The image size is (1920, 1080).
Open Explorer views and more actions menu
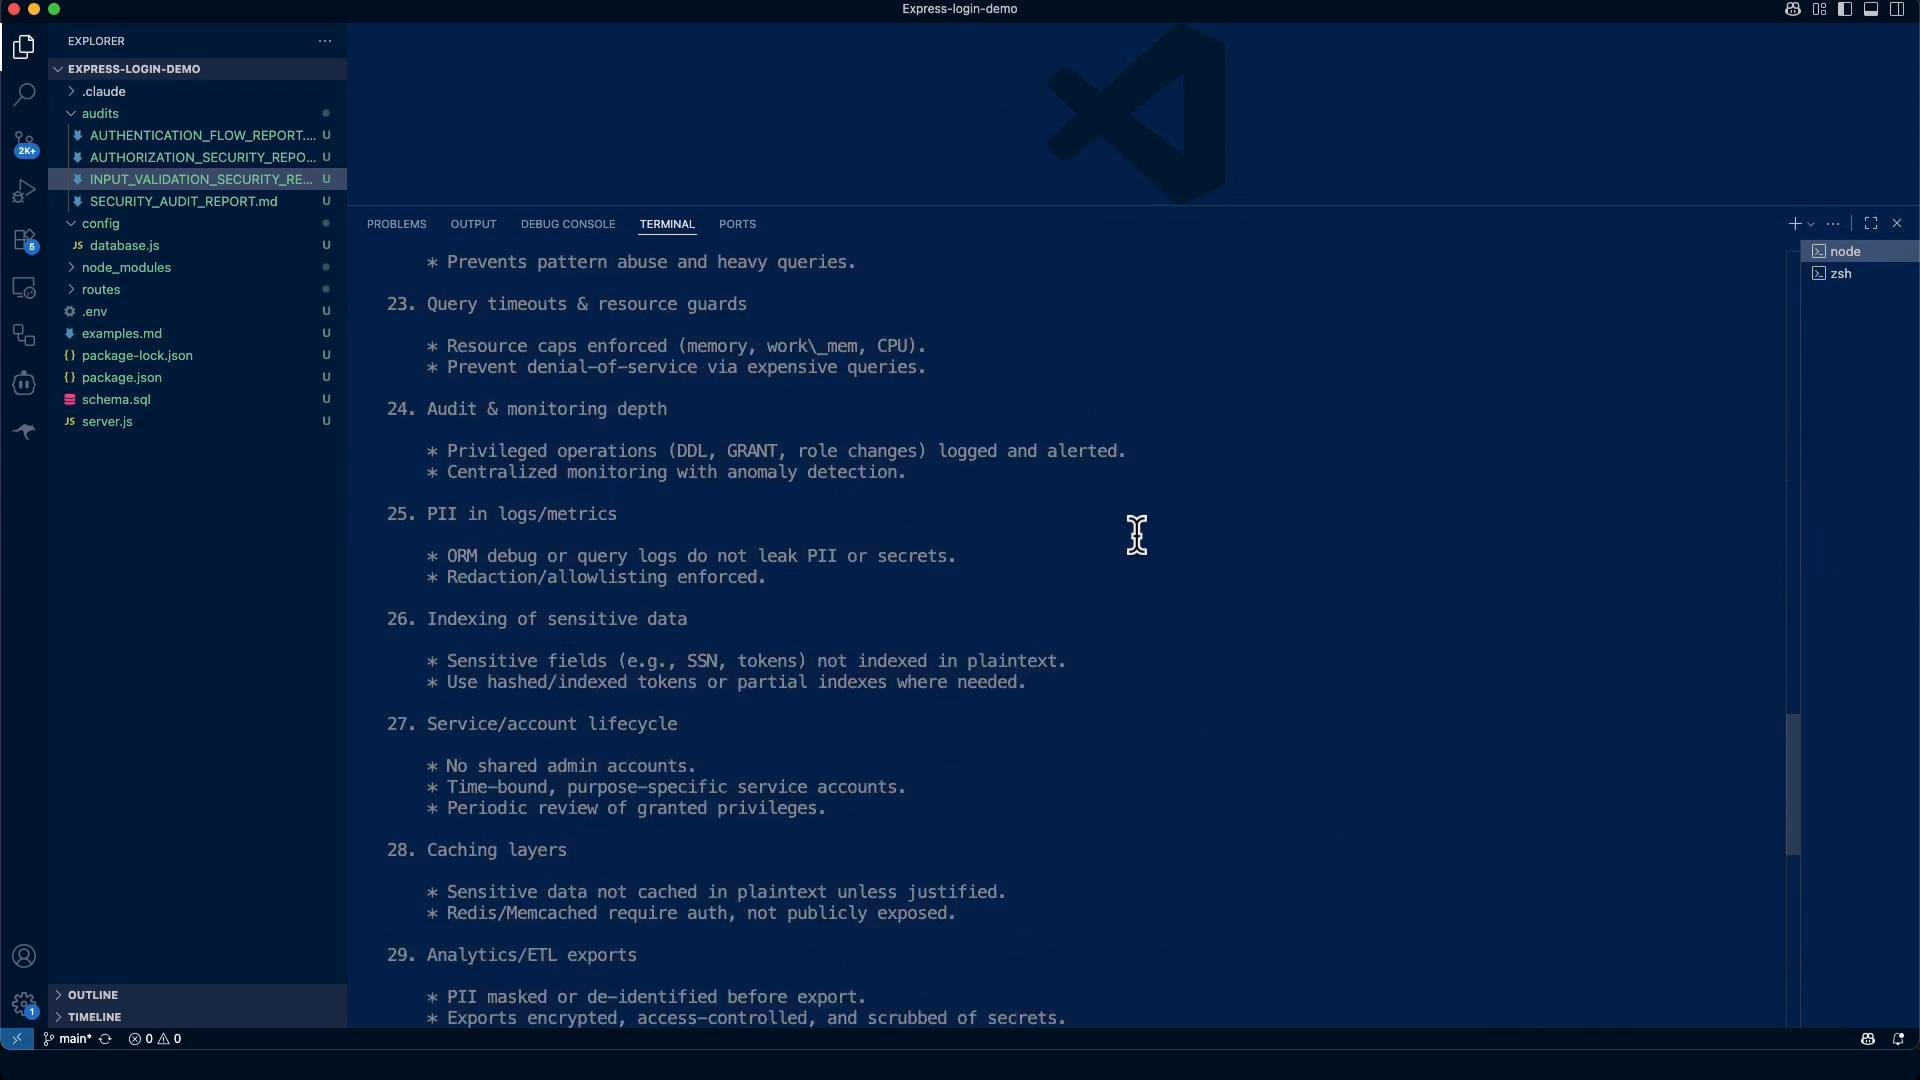pyautogui.click(x=325, y=41)
